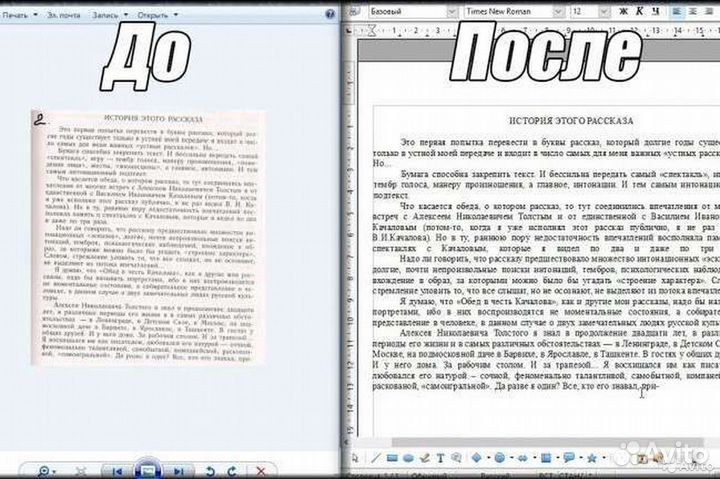Toggle bold formatting (Ж) in Writer
The width and height of the screenshot is (720, 479).
coord(623,11)
